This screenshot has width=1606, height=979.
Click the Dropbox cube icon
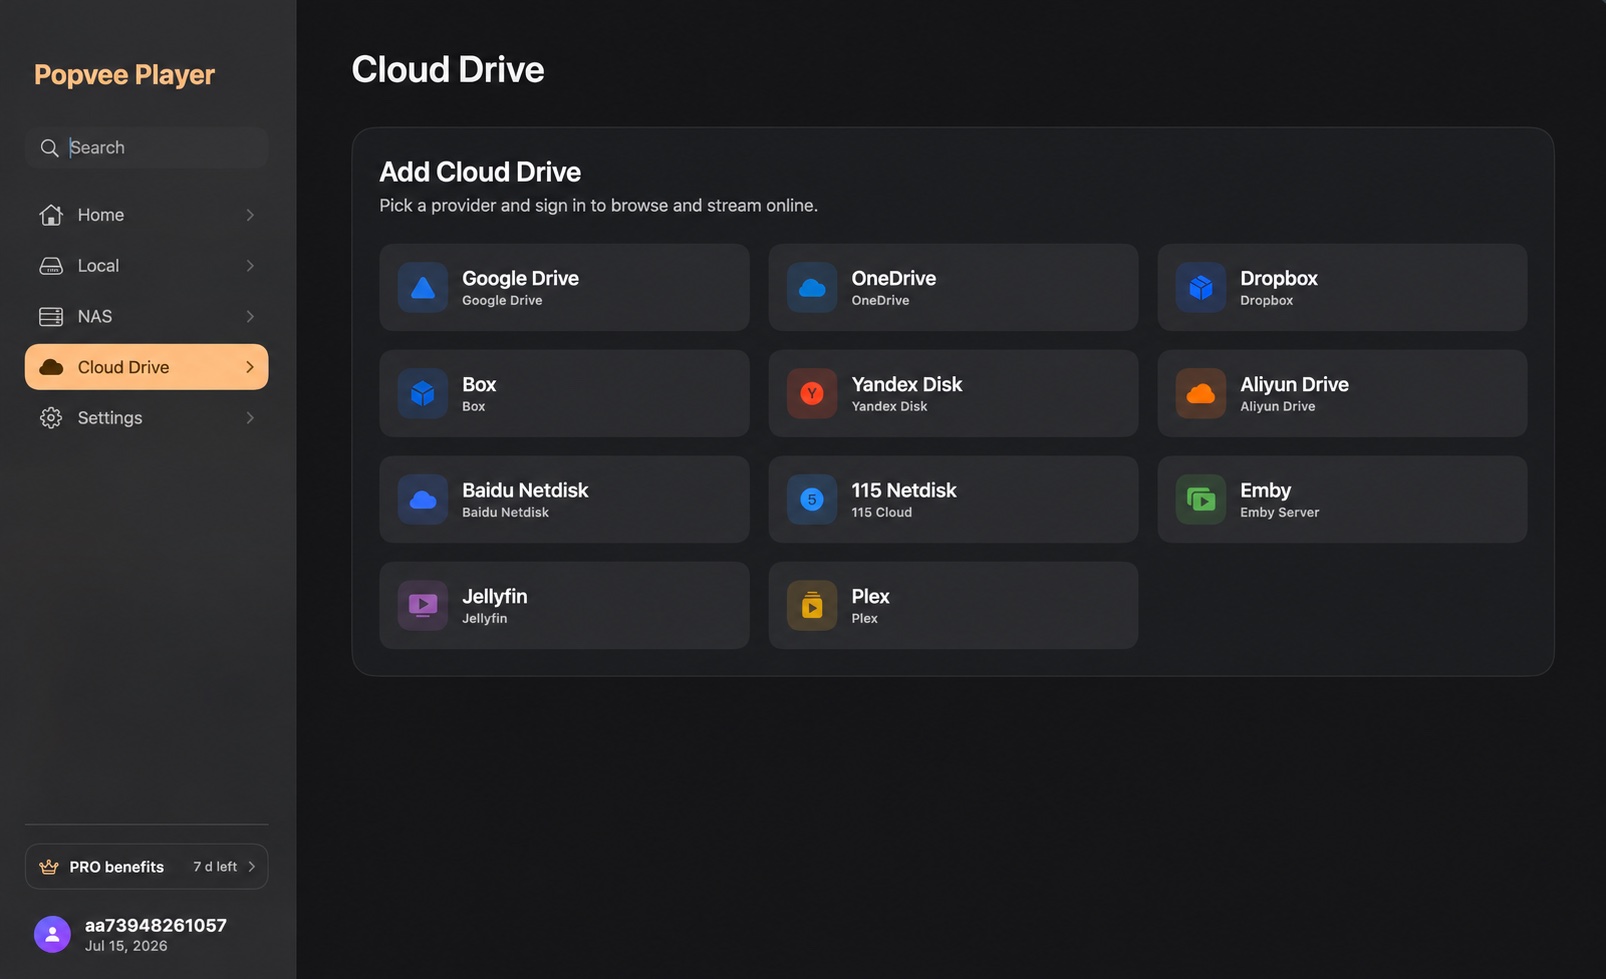(x=1201, y=288)
